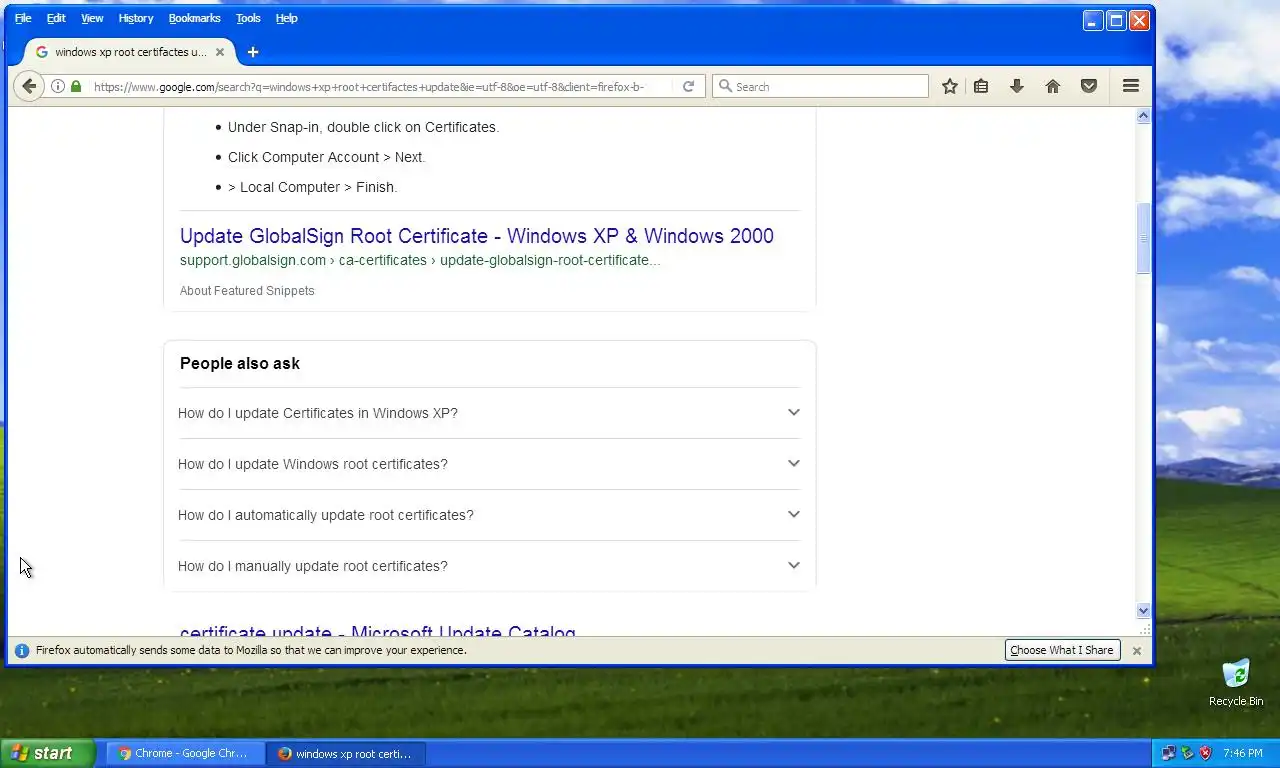Click the red security shield tray icon
Image resolution: width=1280 pixels, height=768 pixels.
[1206, 753]
